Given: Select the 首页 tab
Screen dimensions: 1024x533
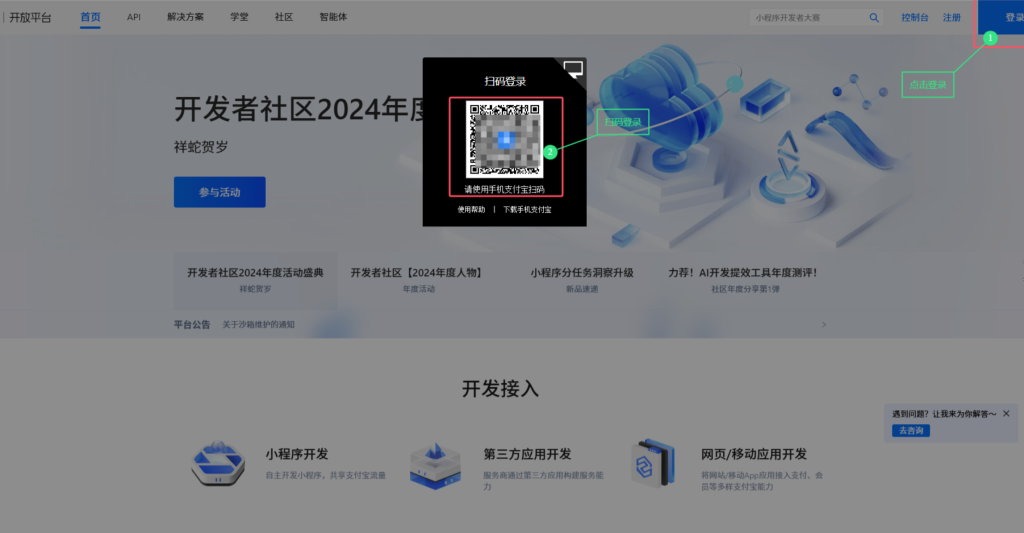Looking at the screenshot, I should point(90,18).
